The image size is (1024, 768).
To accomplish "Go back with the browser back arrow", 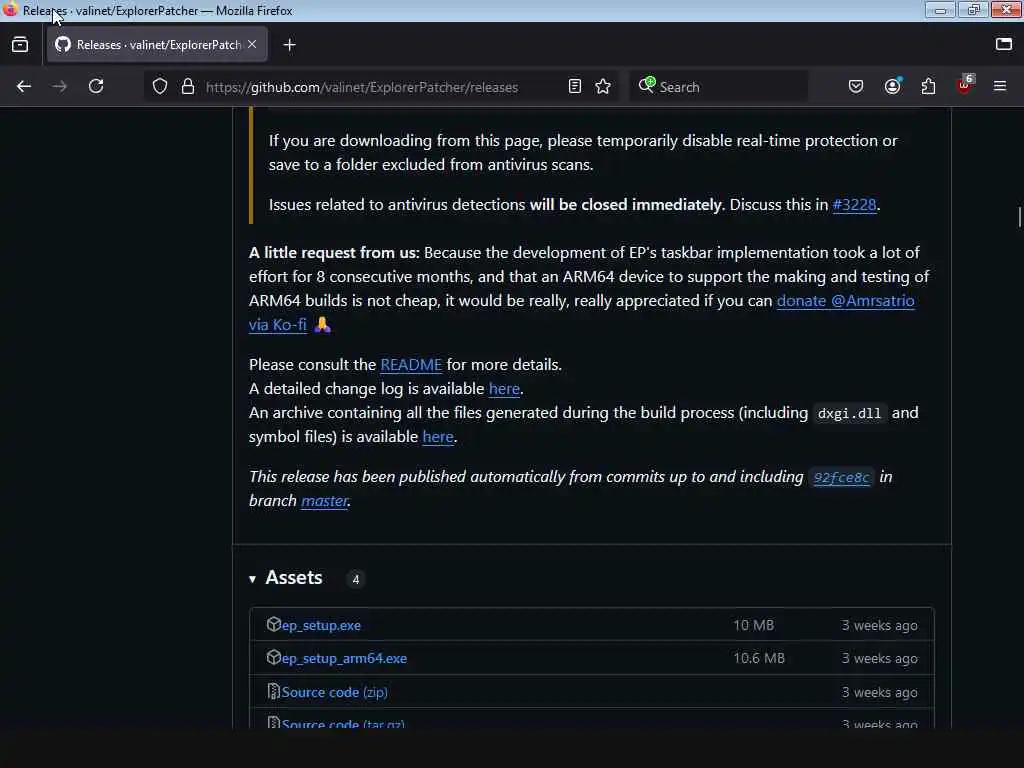I will point(24,86).
